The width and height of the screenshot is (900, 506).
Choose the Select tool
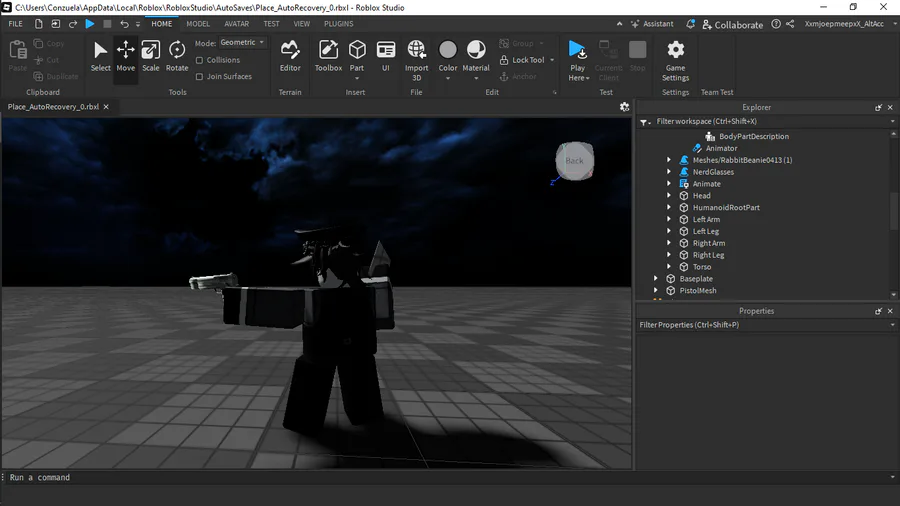[x=100, y=56]
